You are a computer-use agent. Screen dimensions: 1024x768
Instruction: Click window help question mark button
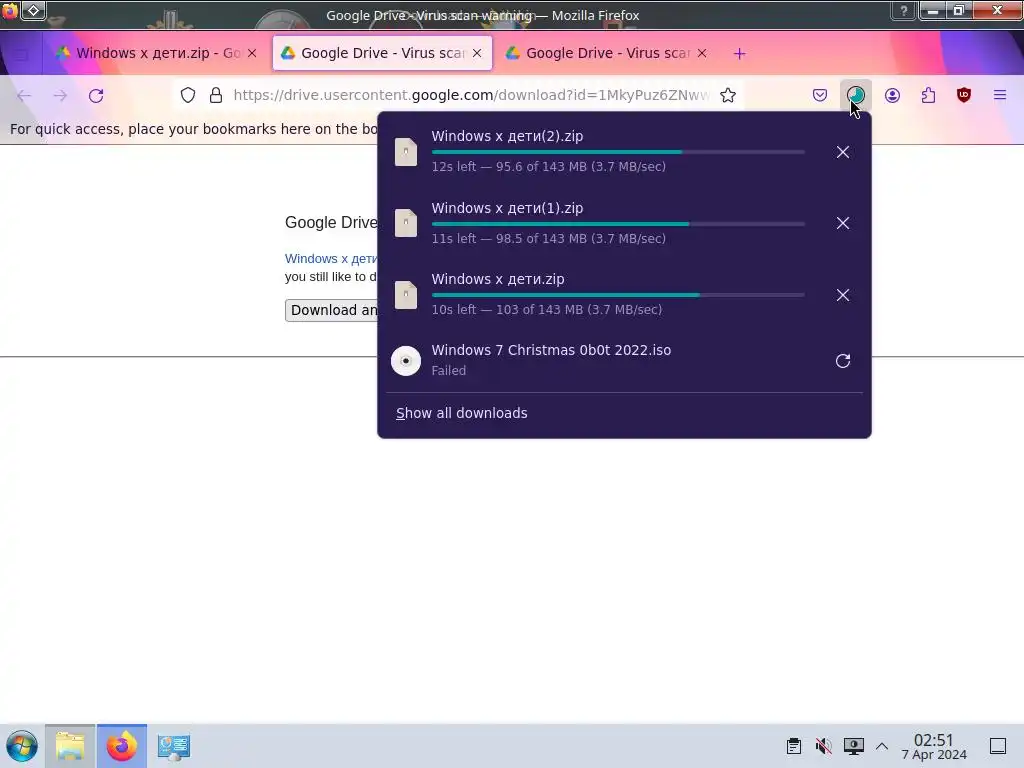tap(904, 10)
